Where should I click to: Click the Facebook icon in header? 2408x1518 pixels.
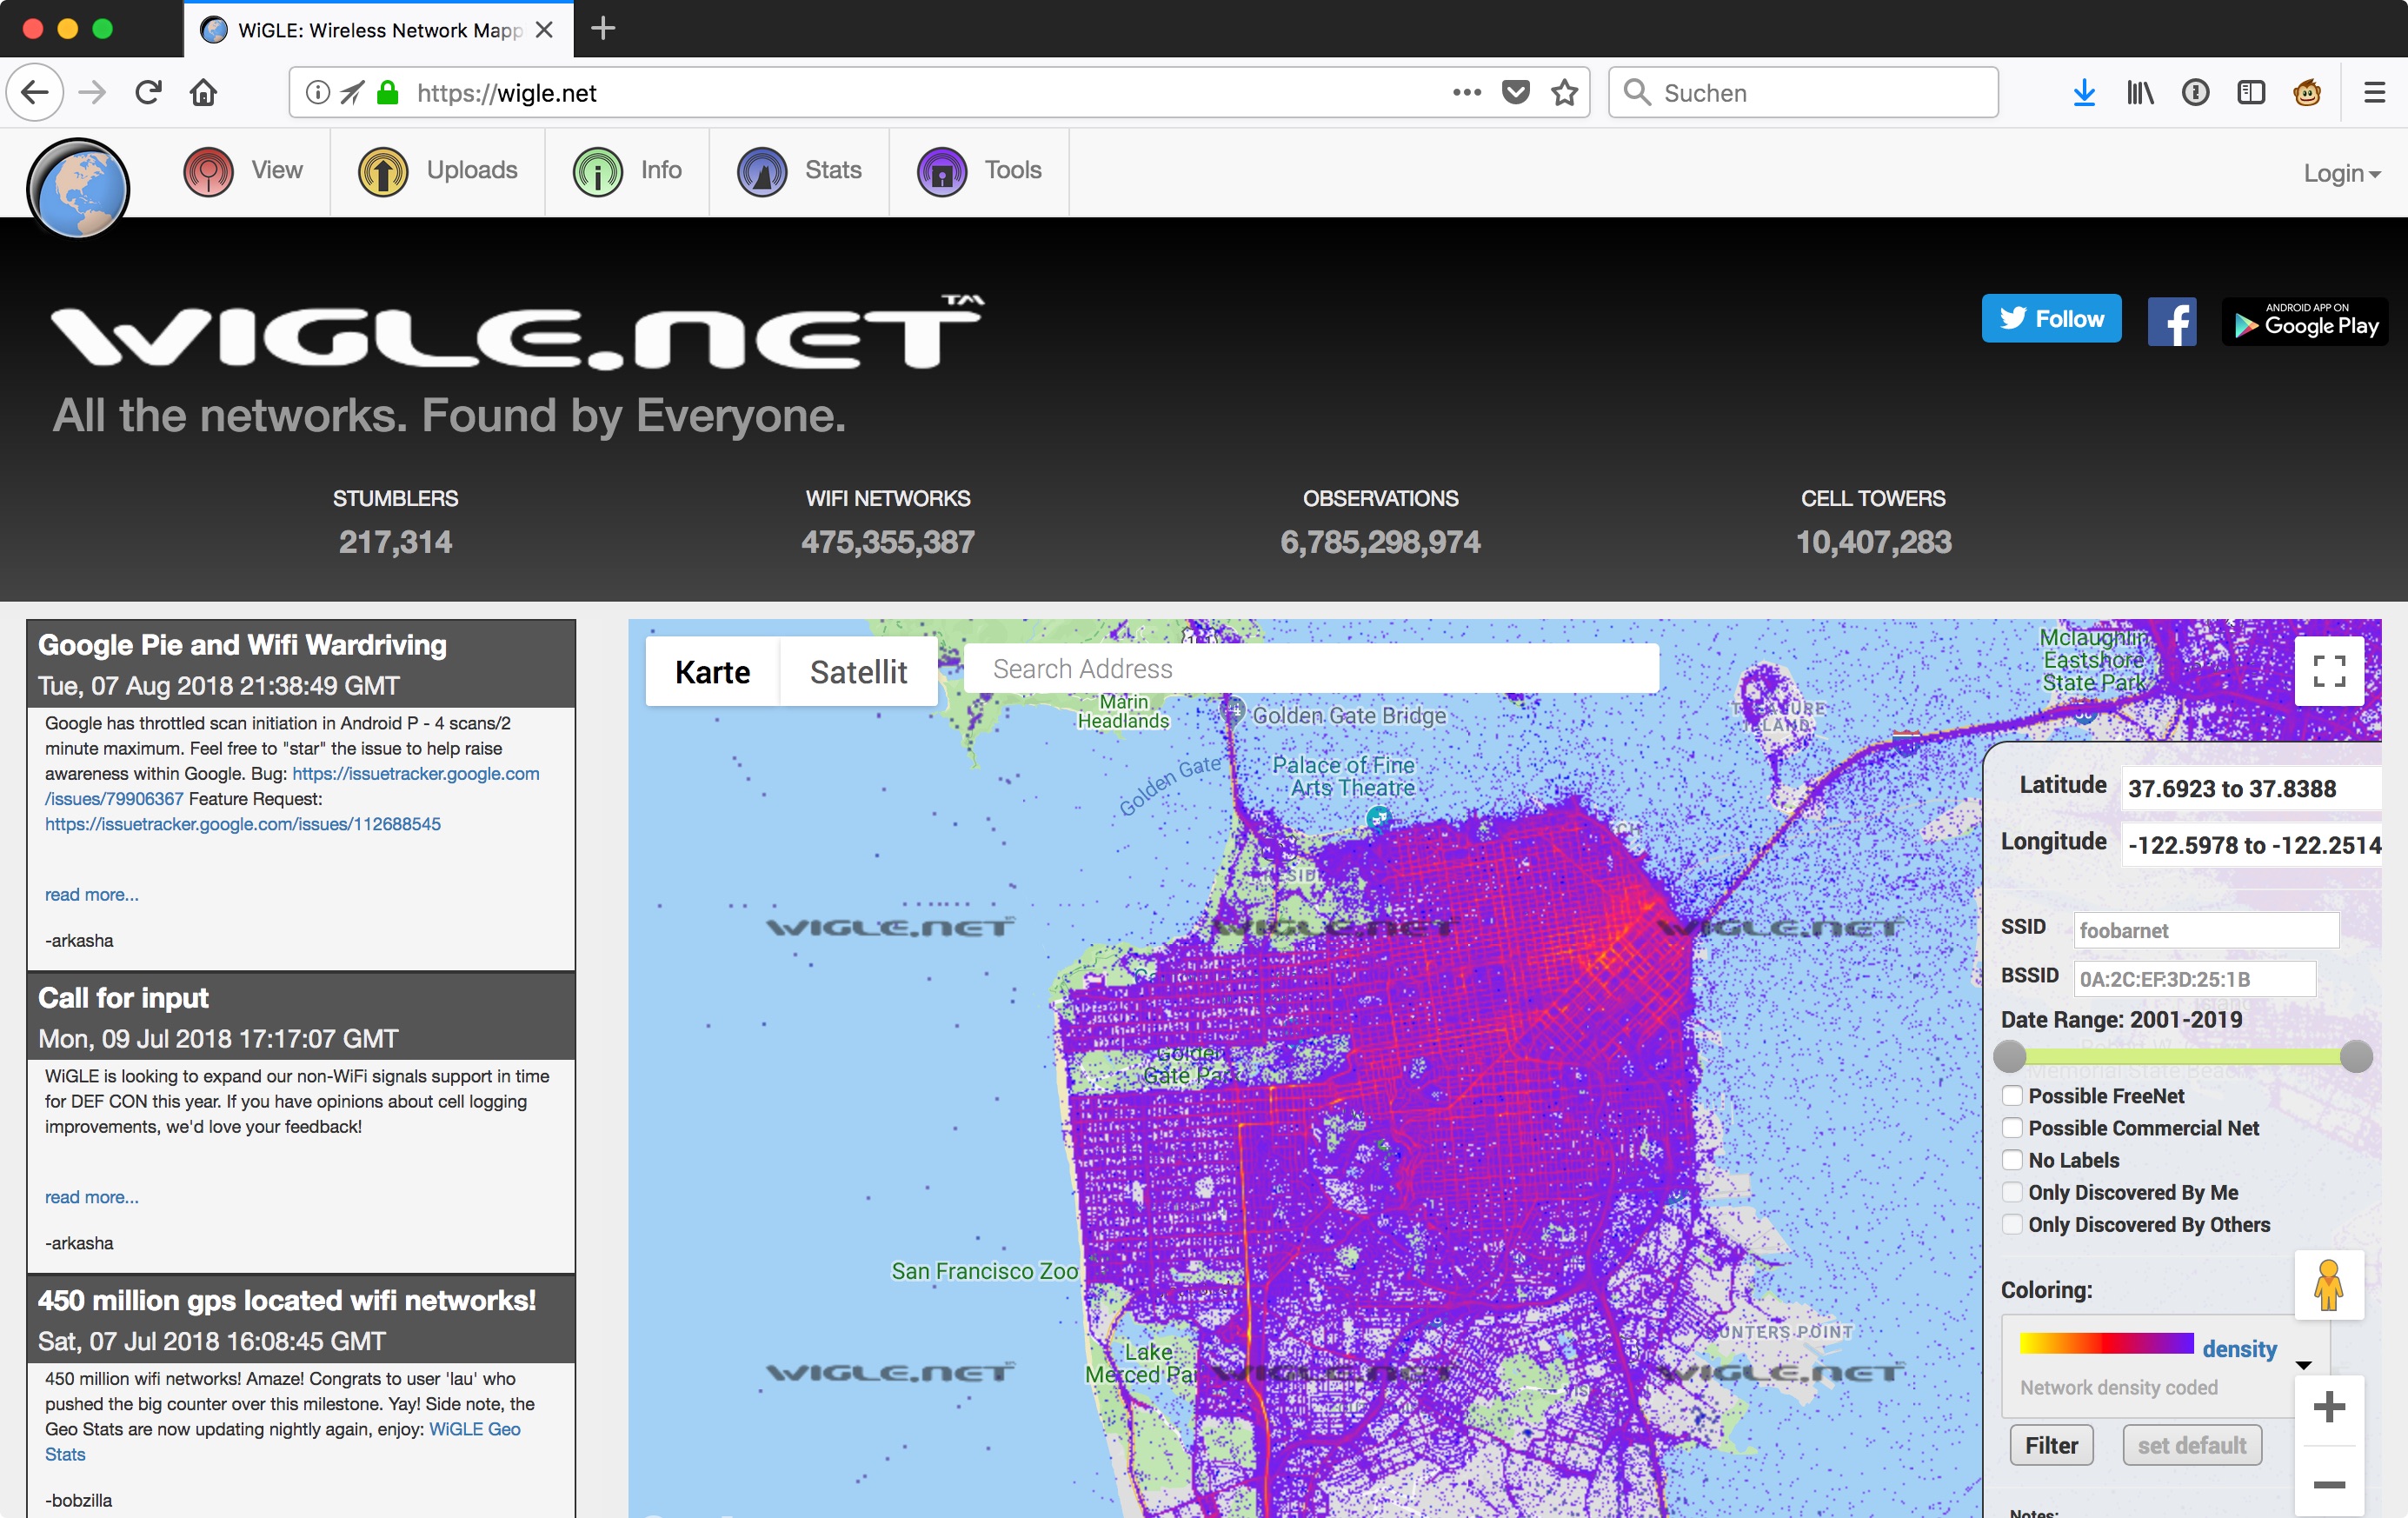point(2171,322)
